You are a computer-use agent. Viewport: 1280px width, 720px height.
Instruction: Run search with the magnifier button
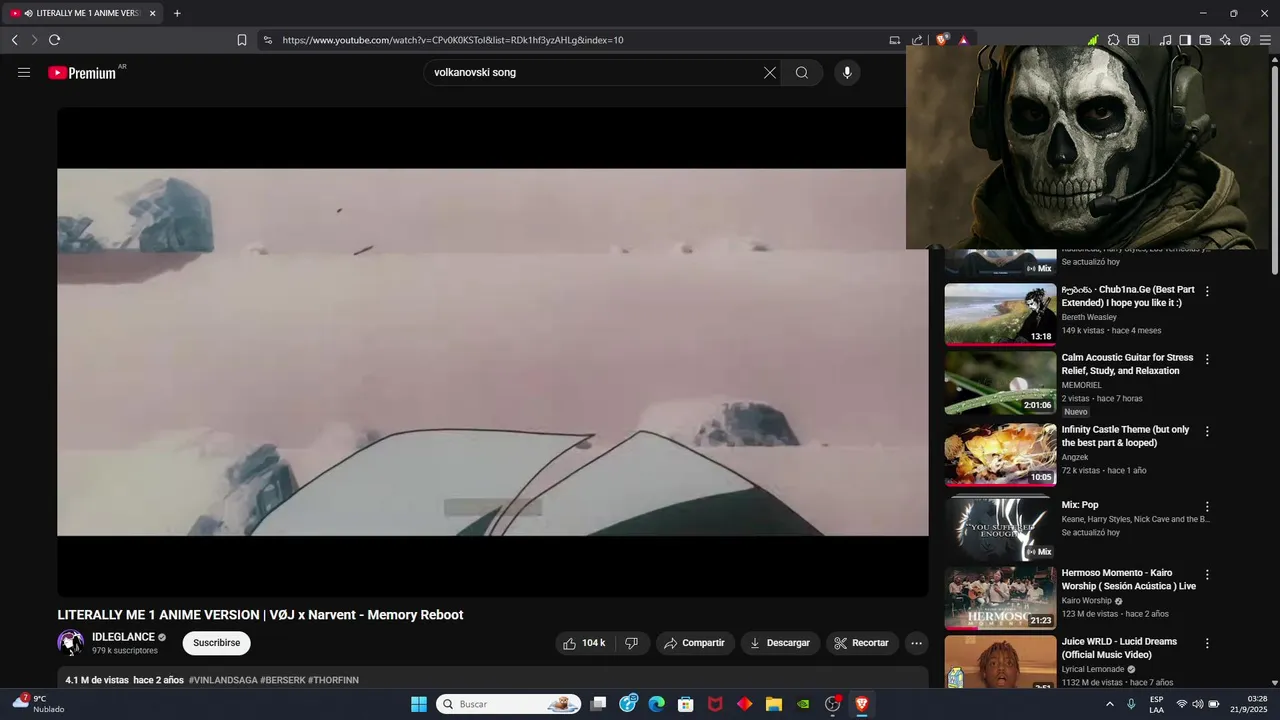click(x=802, y=72)
